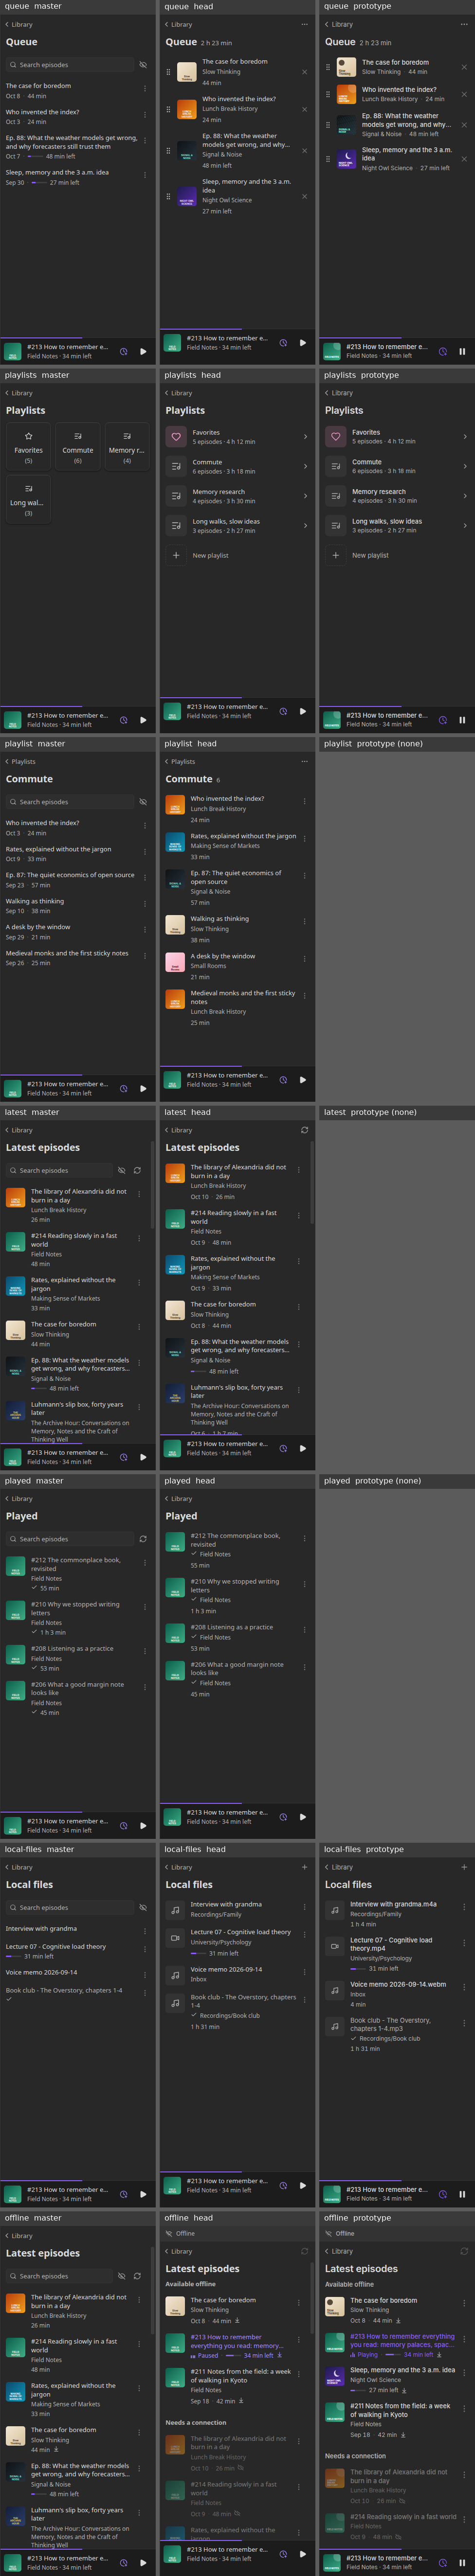
Task: Toggle the hide-played eye icon in queue master
Action: click(143, 65)
